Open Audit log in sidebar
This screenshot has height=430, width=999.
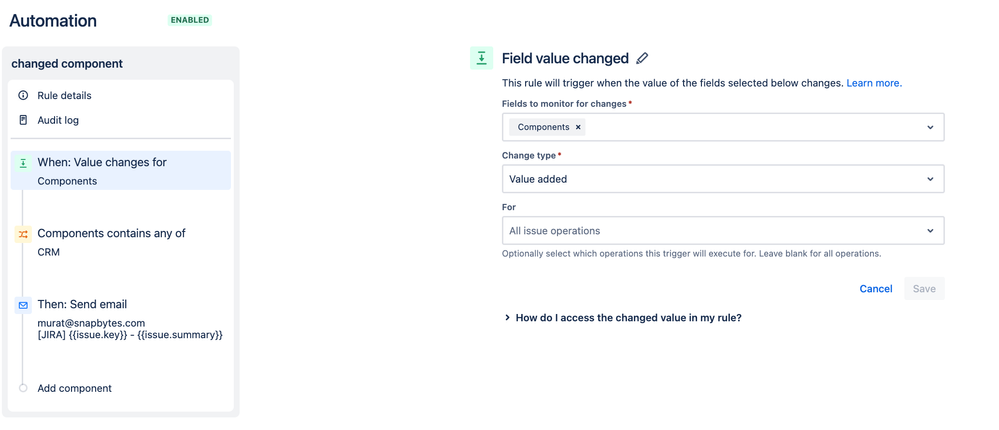[58, 120]
